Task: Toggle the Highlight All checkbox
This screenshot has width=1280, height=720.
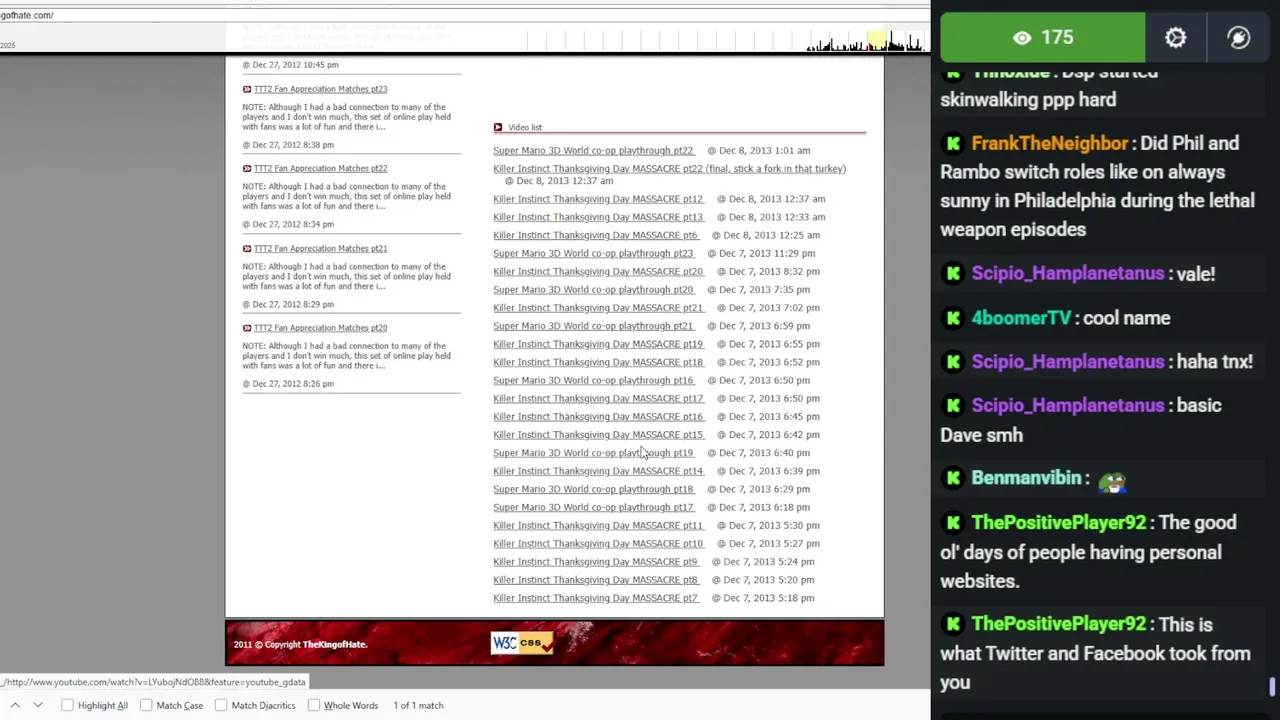Action: 67,705
